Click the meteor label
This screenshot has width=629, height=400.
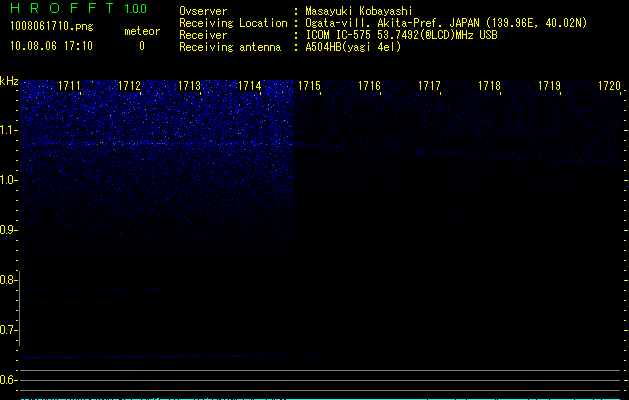pos(142,31)
